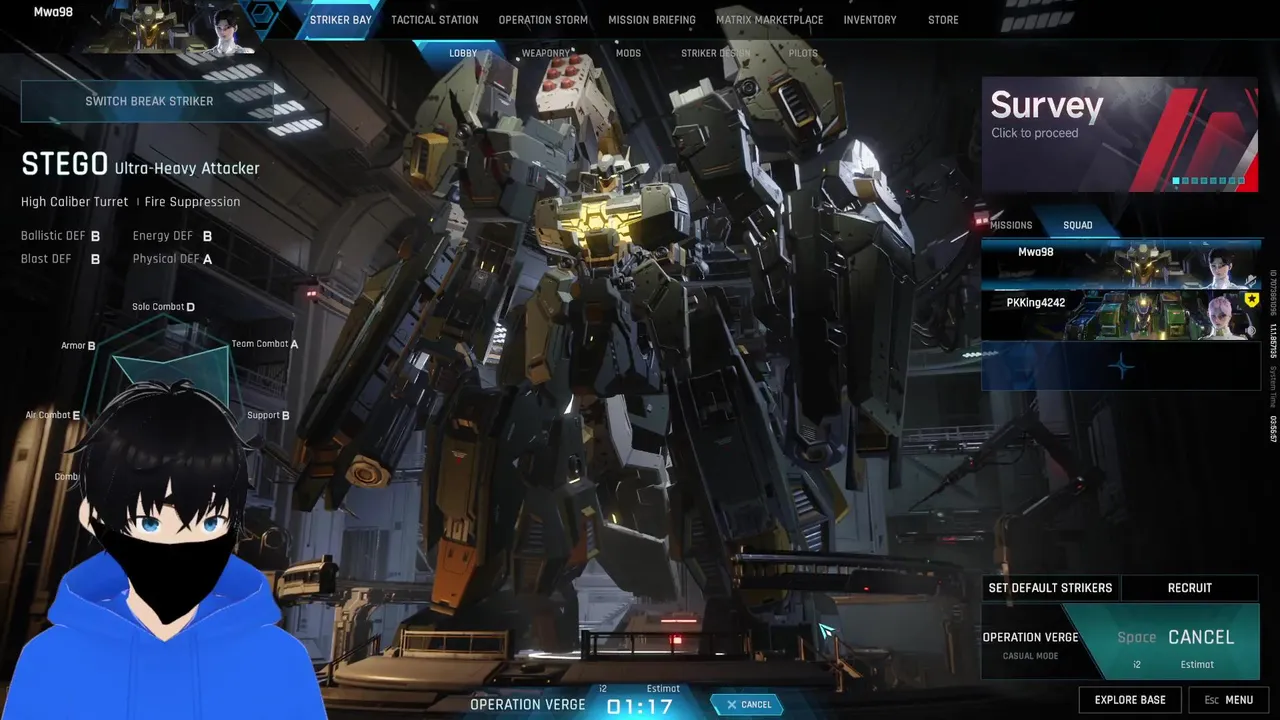Open the Store tab
The width and height of the screenshot is (1280, 720).
943,20
